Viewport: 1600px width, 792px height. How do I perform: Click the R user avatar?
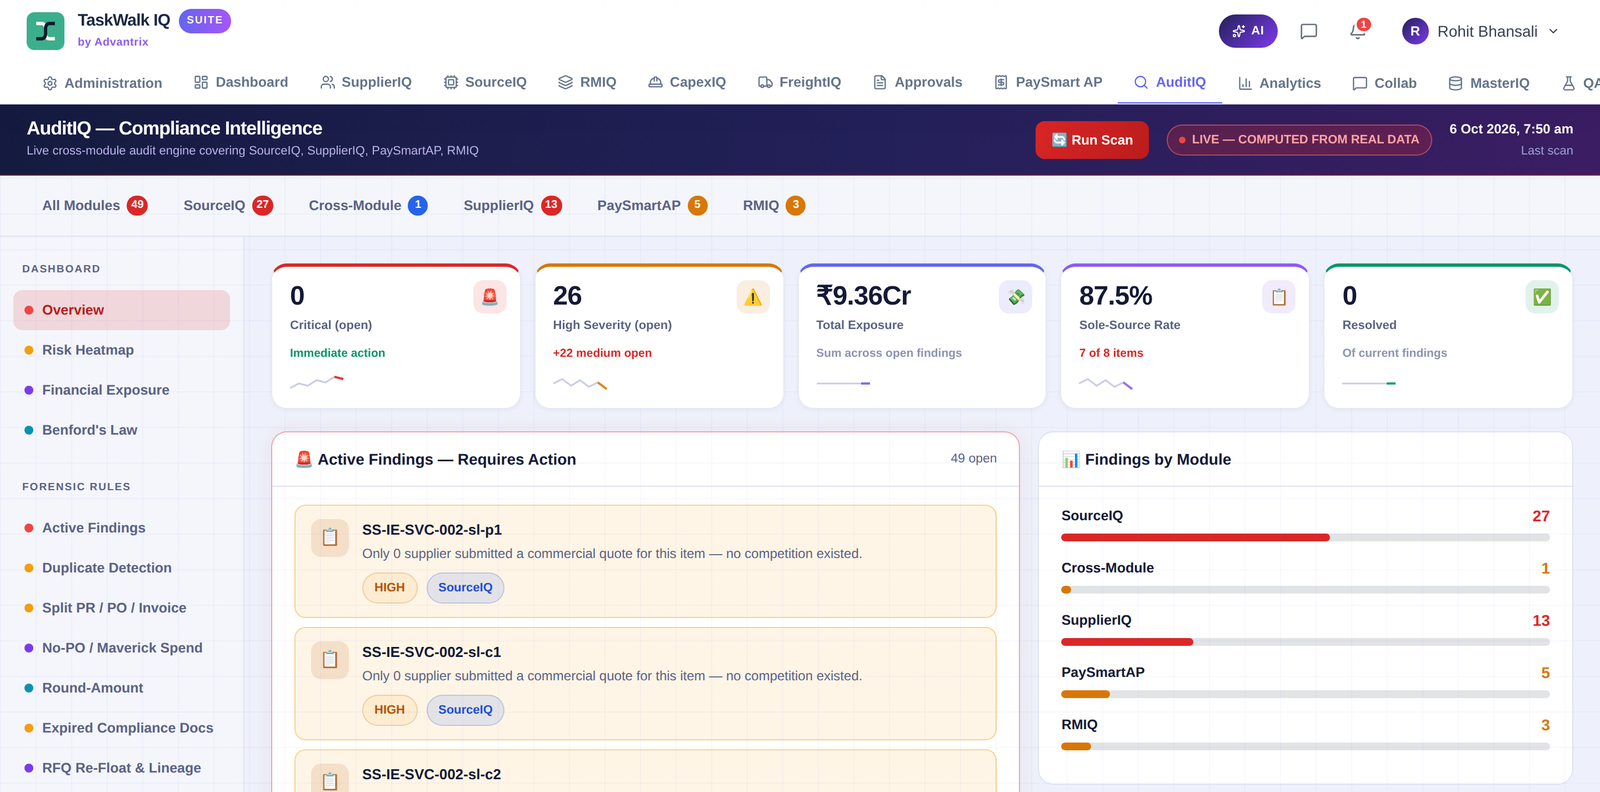(1415, 31)
